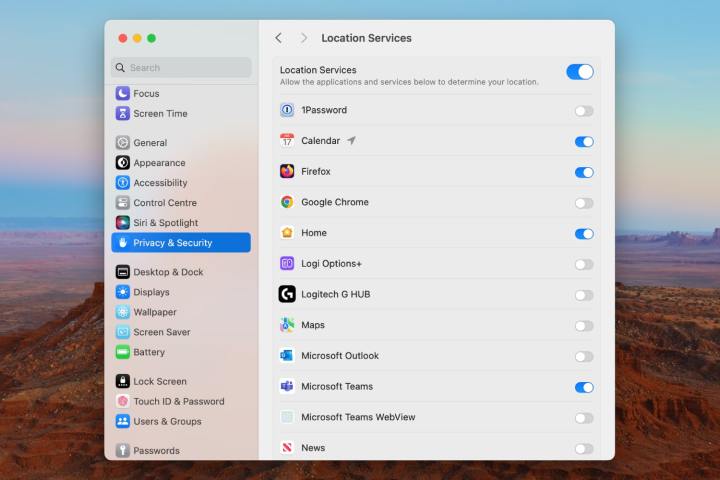Click the Maps app icon

pyautogui.click(x=287, y=325)
